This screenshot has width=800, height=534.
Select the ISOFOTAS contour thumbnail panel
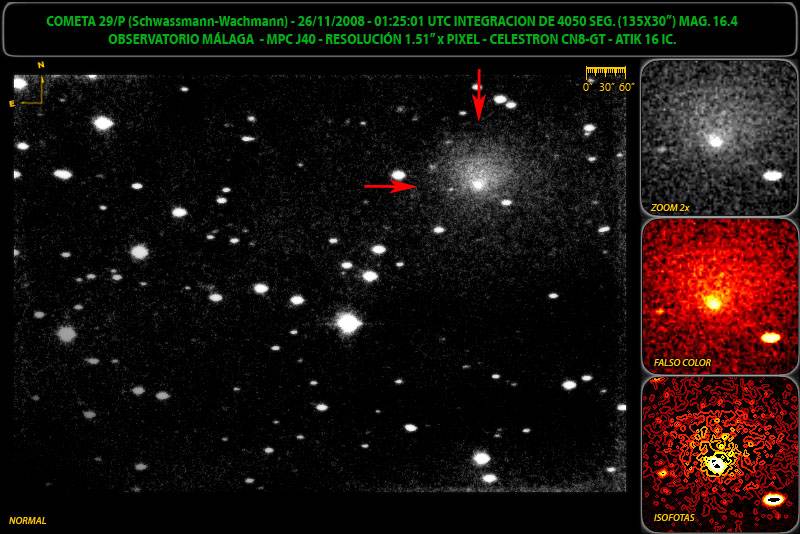tap(718, 454)
